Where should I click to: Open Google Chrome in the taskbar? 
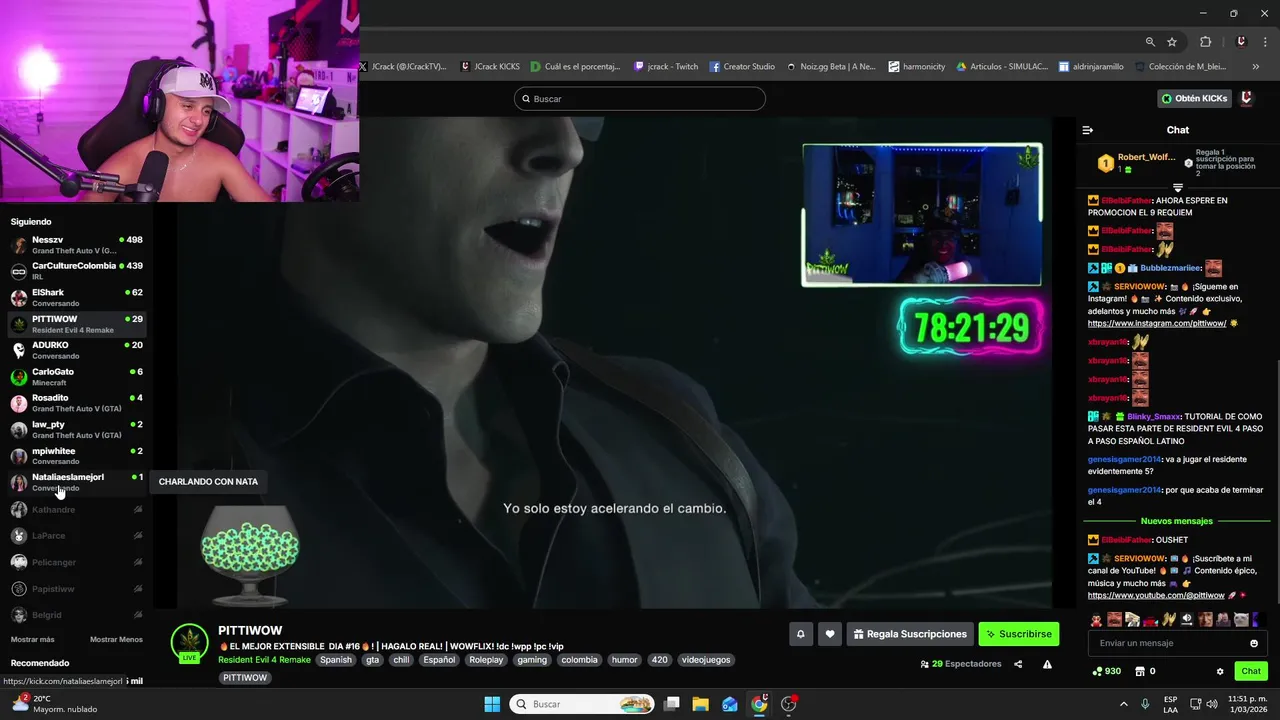click(759, 704)
